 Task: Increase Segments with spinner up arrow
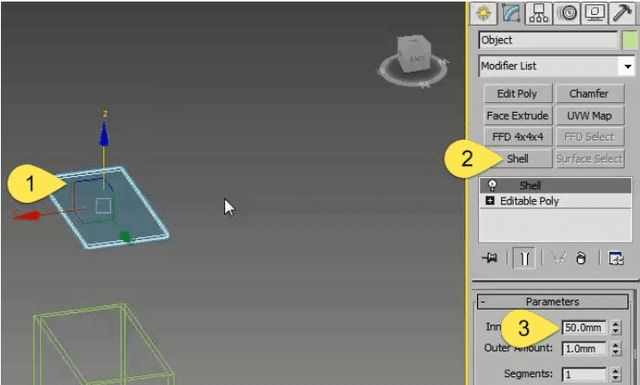(616, 370)
